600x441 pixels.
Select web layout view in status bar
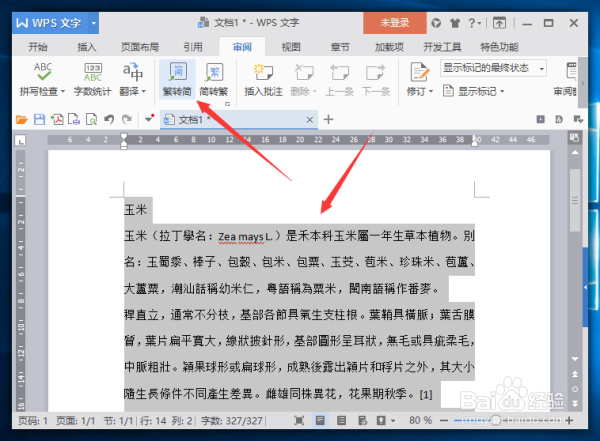[x=362, y=421]
